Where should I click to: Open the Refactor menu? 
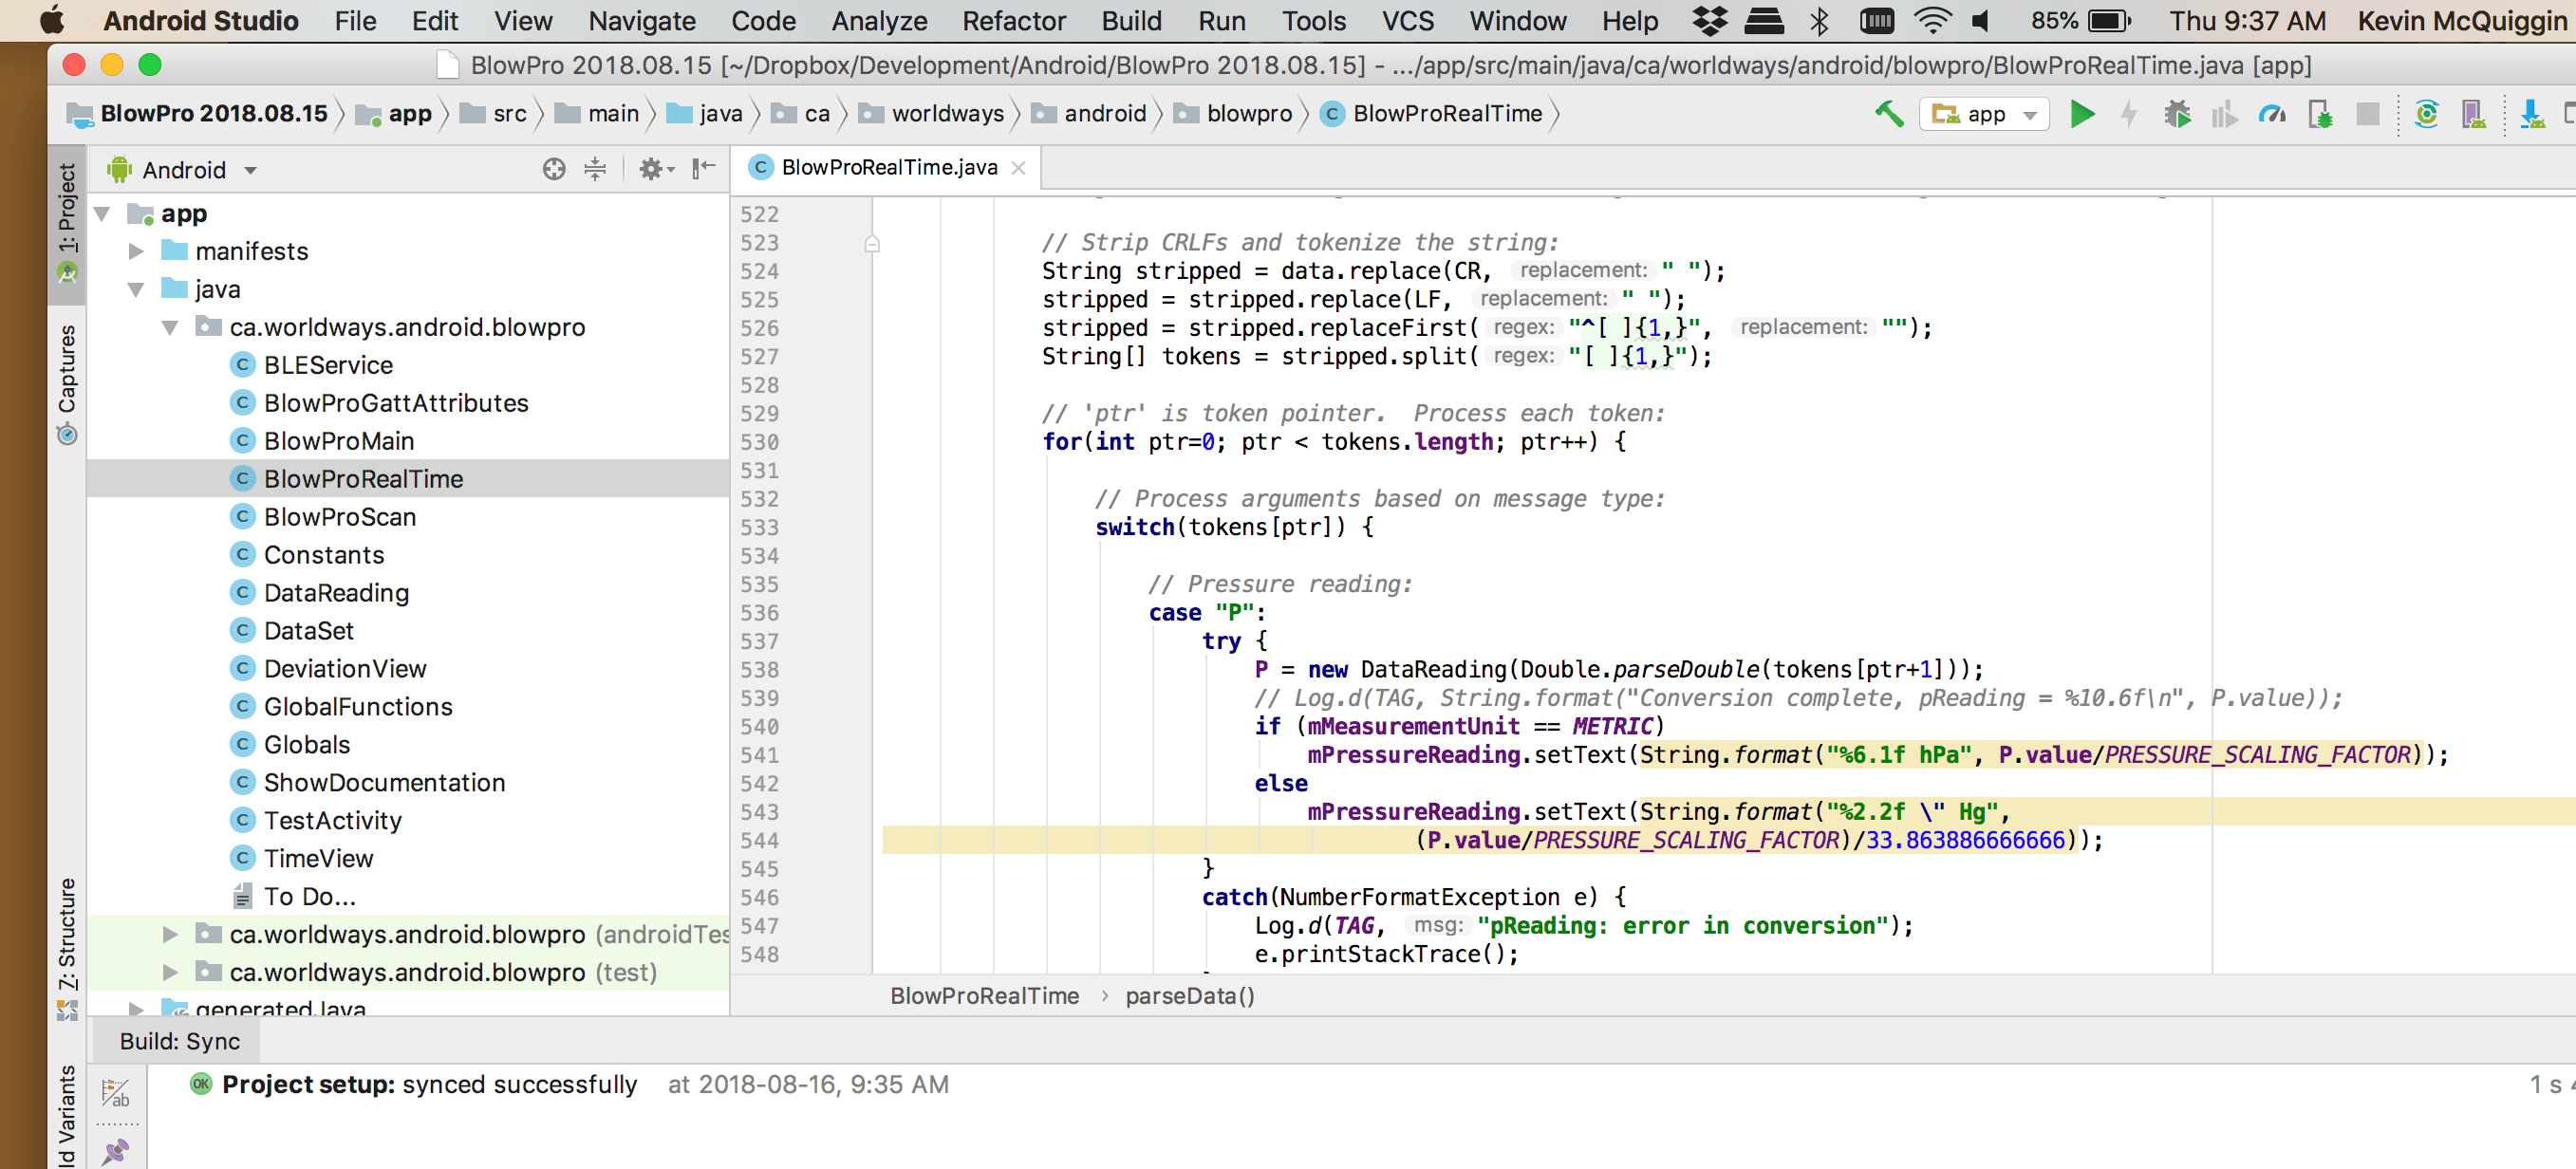tap(1013, 20)
